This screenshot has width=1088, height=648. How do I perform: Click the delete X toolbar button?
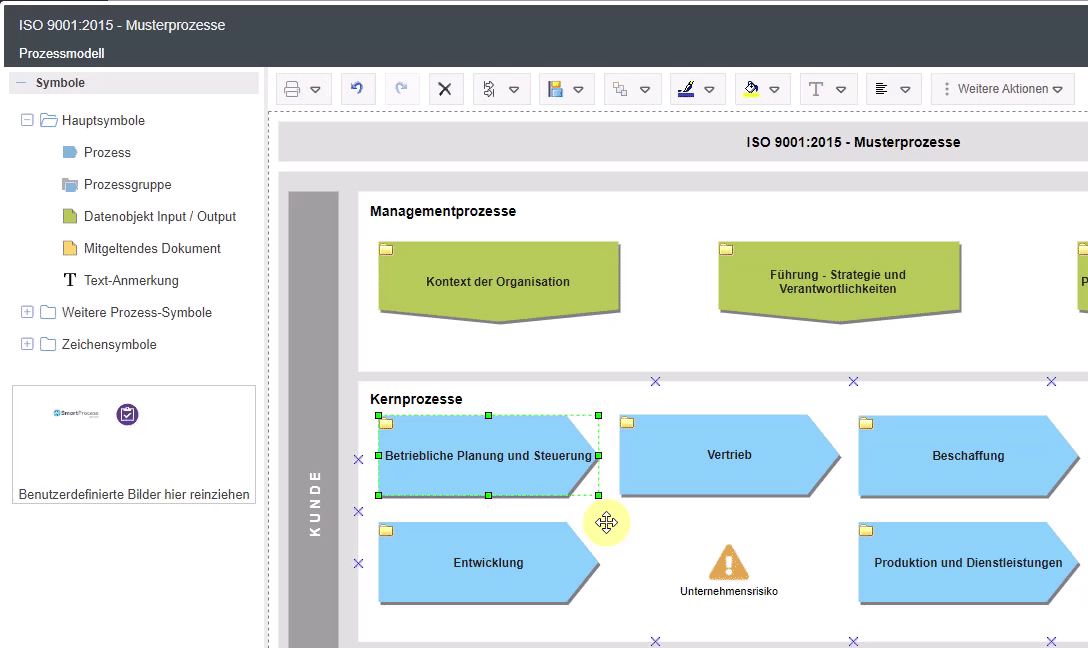(x=445, y=89)
